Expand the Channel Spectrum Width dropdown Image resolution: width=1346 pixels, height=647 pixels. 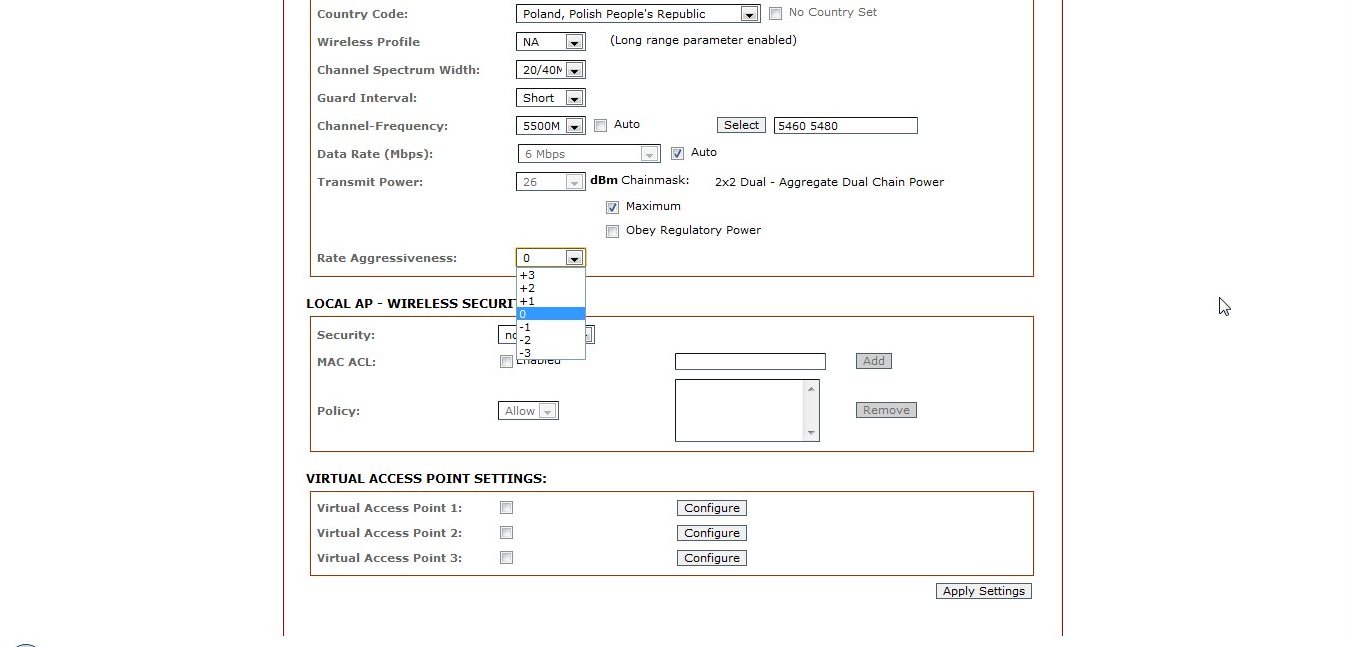[550, 70]
